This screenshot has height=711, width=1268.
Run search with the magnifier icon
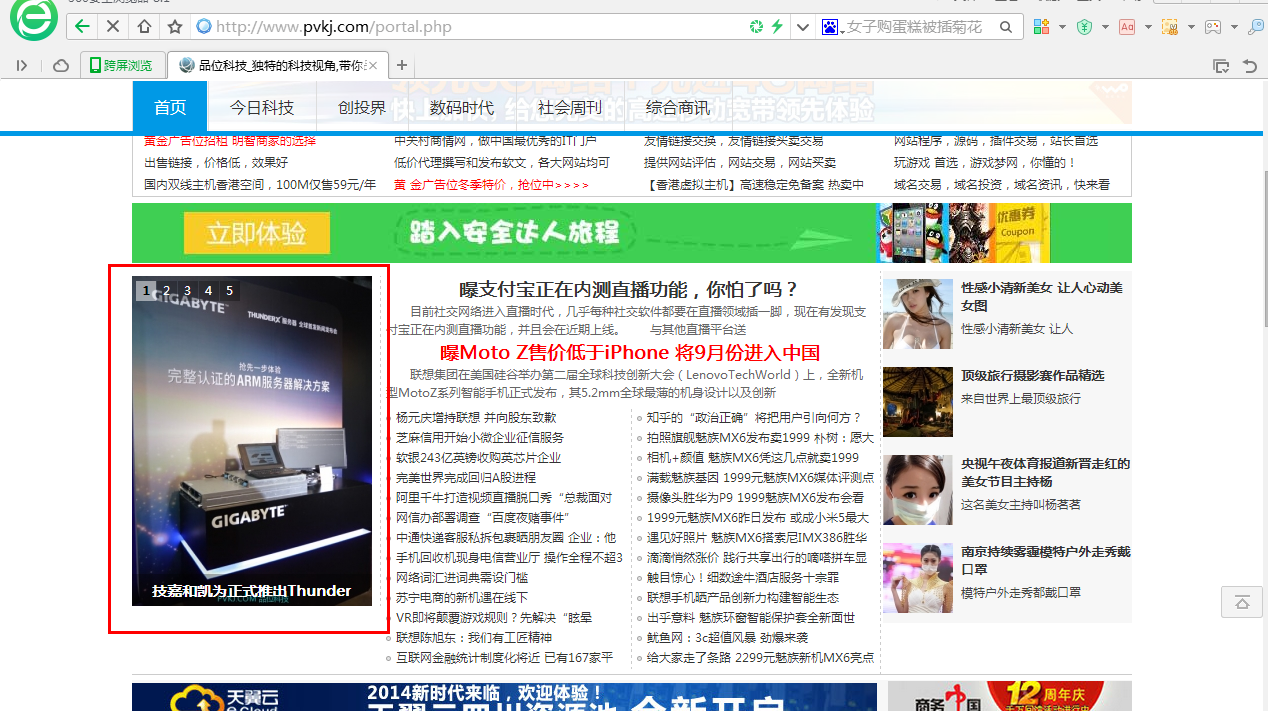tap(1006, 27)
